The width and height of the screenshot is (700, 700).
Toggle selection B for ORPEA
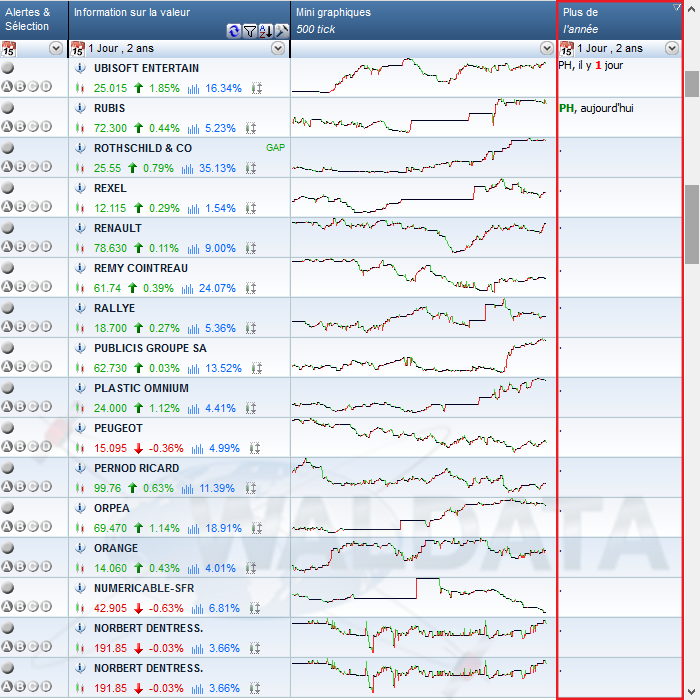(20, 526)
